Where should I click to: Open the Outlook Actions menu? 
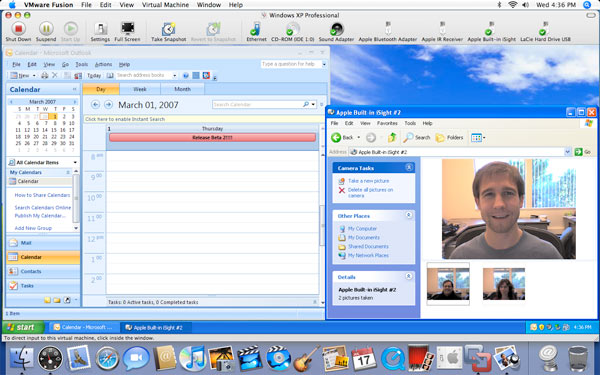[103, 64]
